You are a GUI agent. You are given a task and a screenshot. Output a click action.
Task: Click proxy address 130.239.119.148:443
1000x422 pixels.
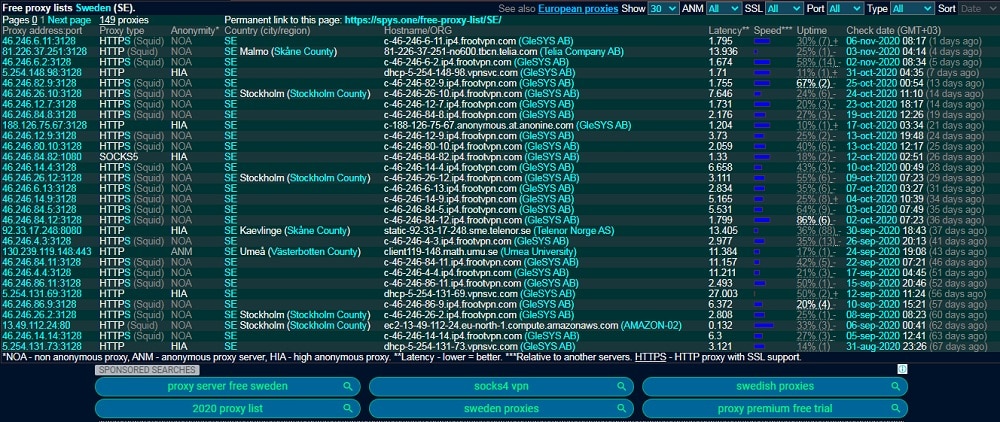point(47,252)
